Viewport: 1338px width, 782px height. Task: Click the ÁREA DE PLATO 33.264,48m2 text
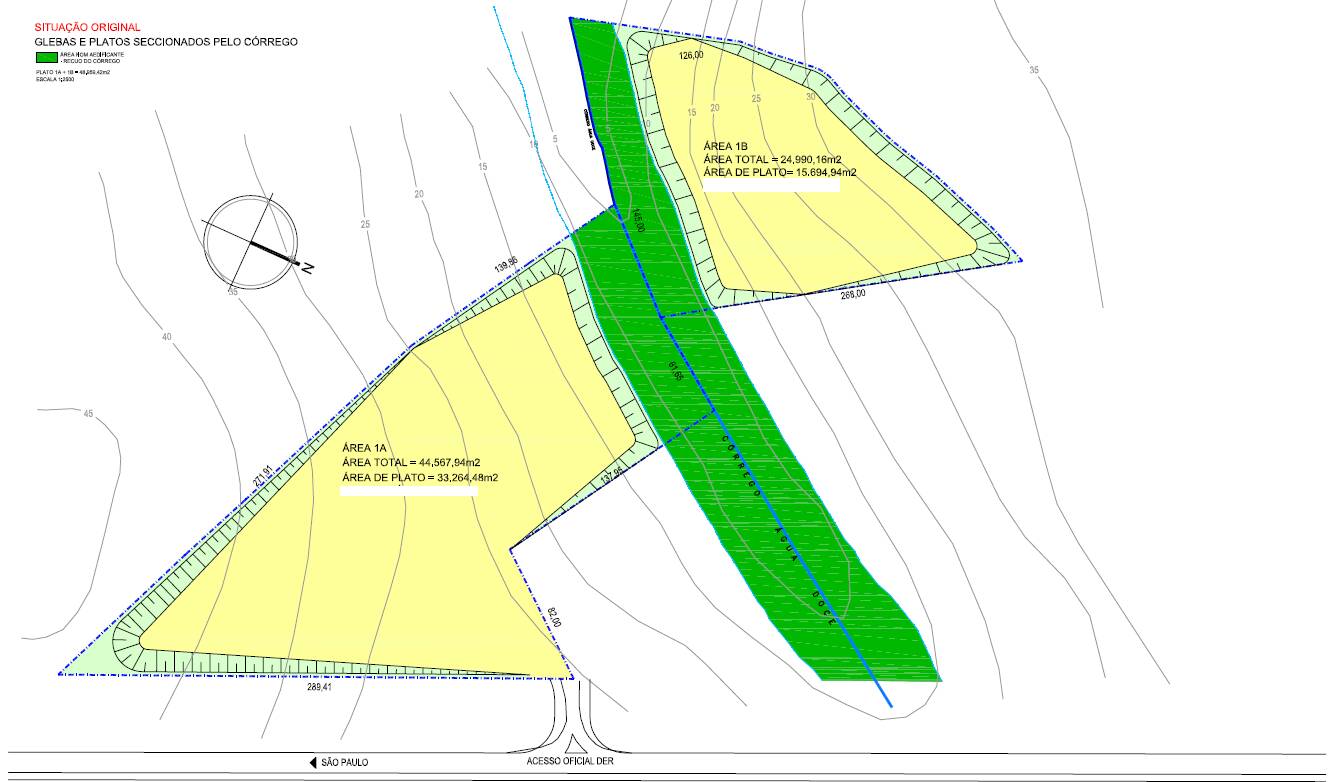420,478
